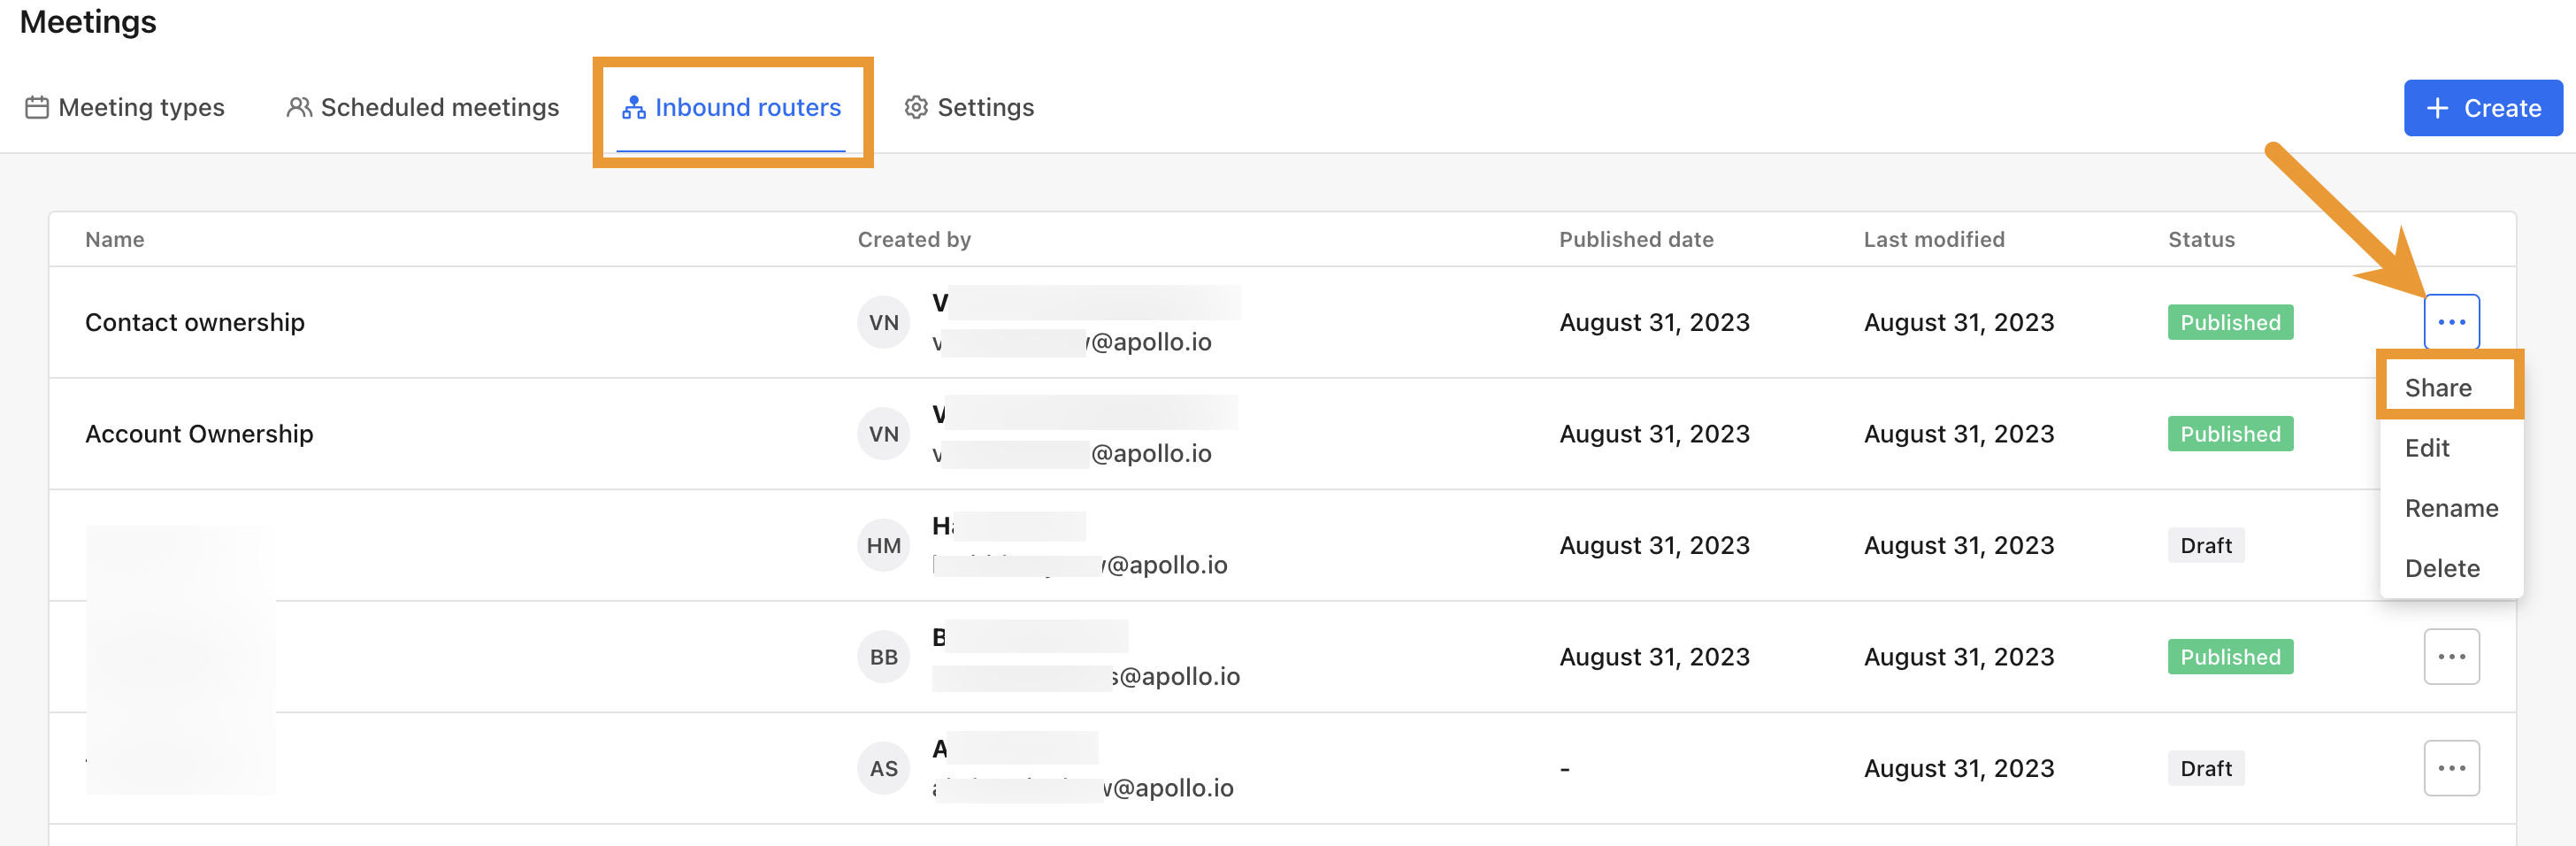The height and width of the screenshot is (846, 2576).
Task: Click the plus icon inside the Create button
Action: (x=2438, y=107)
